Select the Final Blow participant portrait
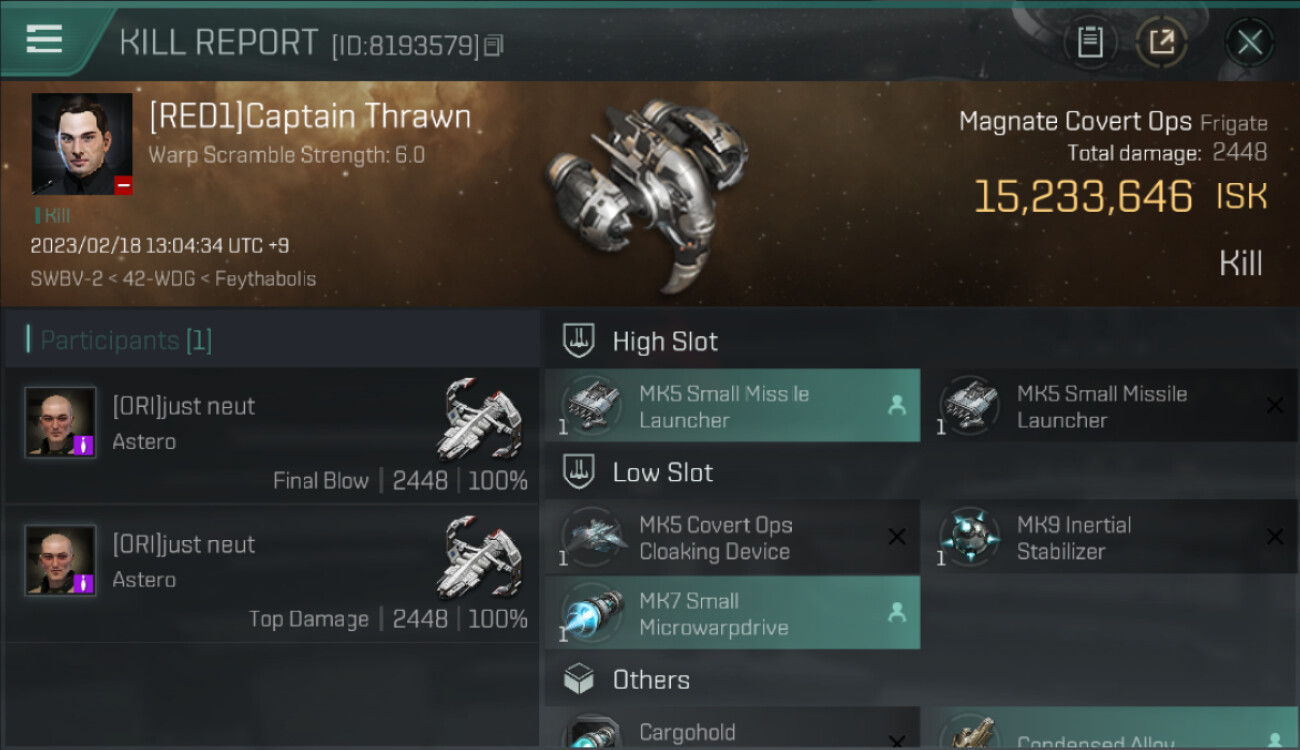Image resolution: width=1300 pixels, height=750 pixels. click(x=61, y=422)
